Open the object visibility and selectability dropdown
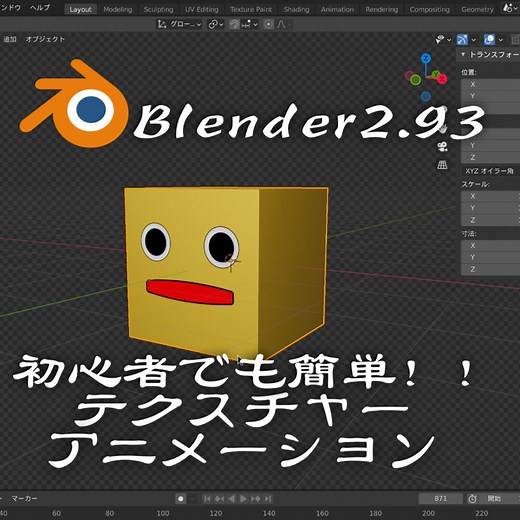The image size is (520, 520). [x=443, y=40]
